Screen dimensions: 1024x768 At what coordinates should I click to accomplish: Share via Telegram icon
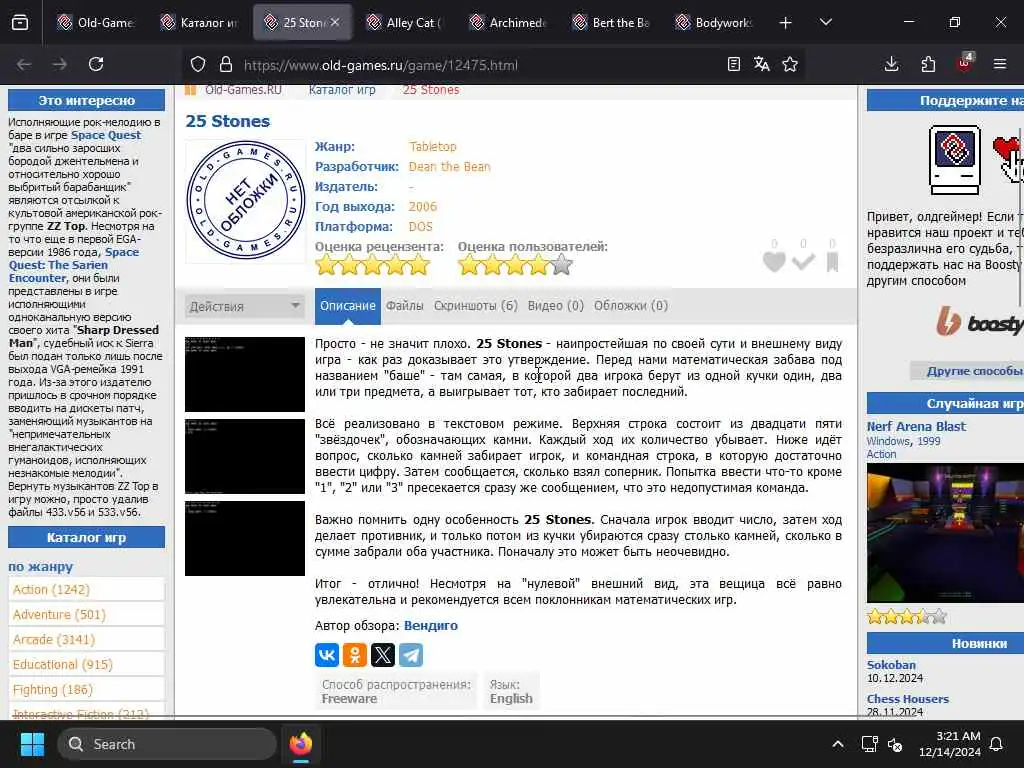tap(411, 655)
